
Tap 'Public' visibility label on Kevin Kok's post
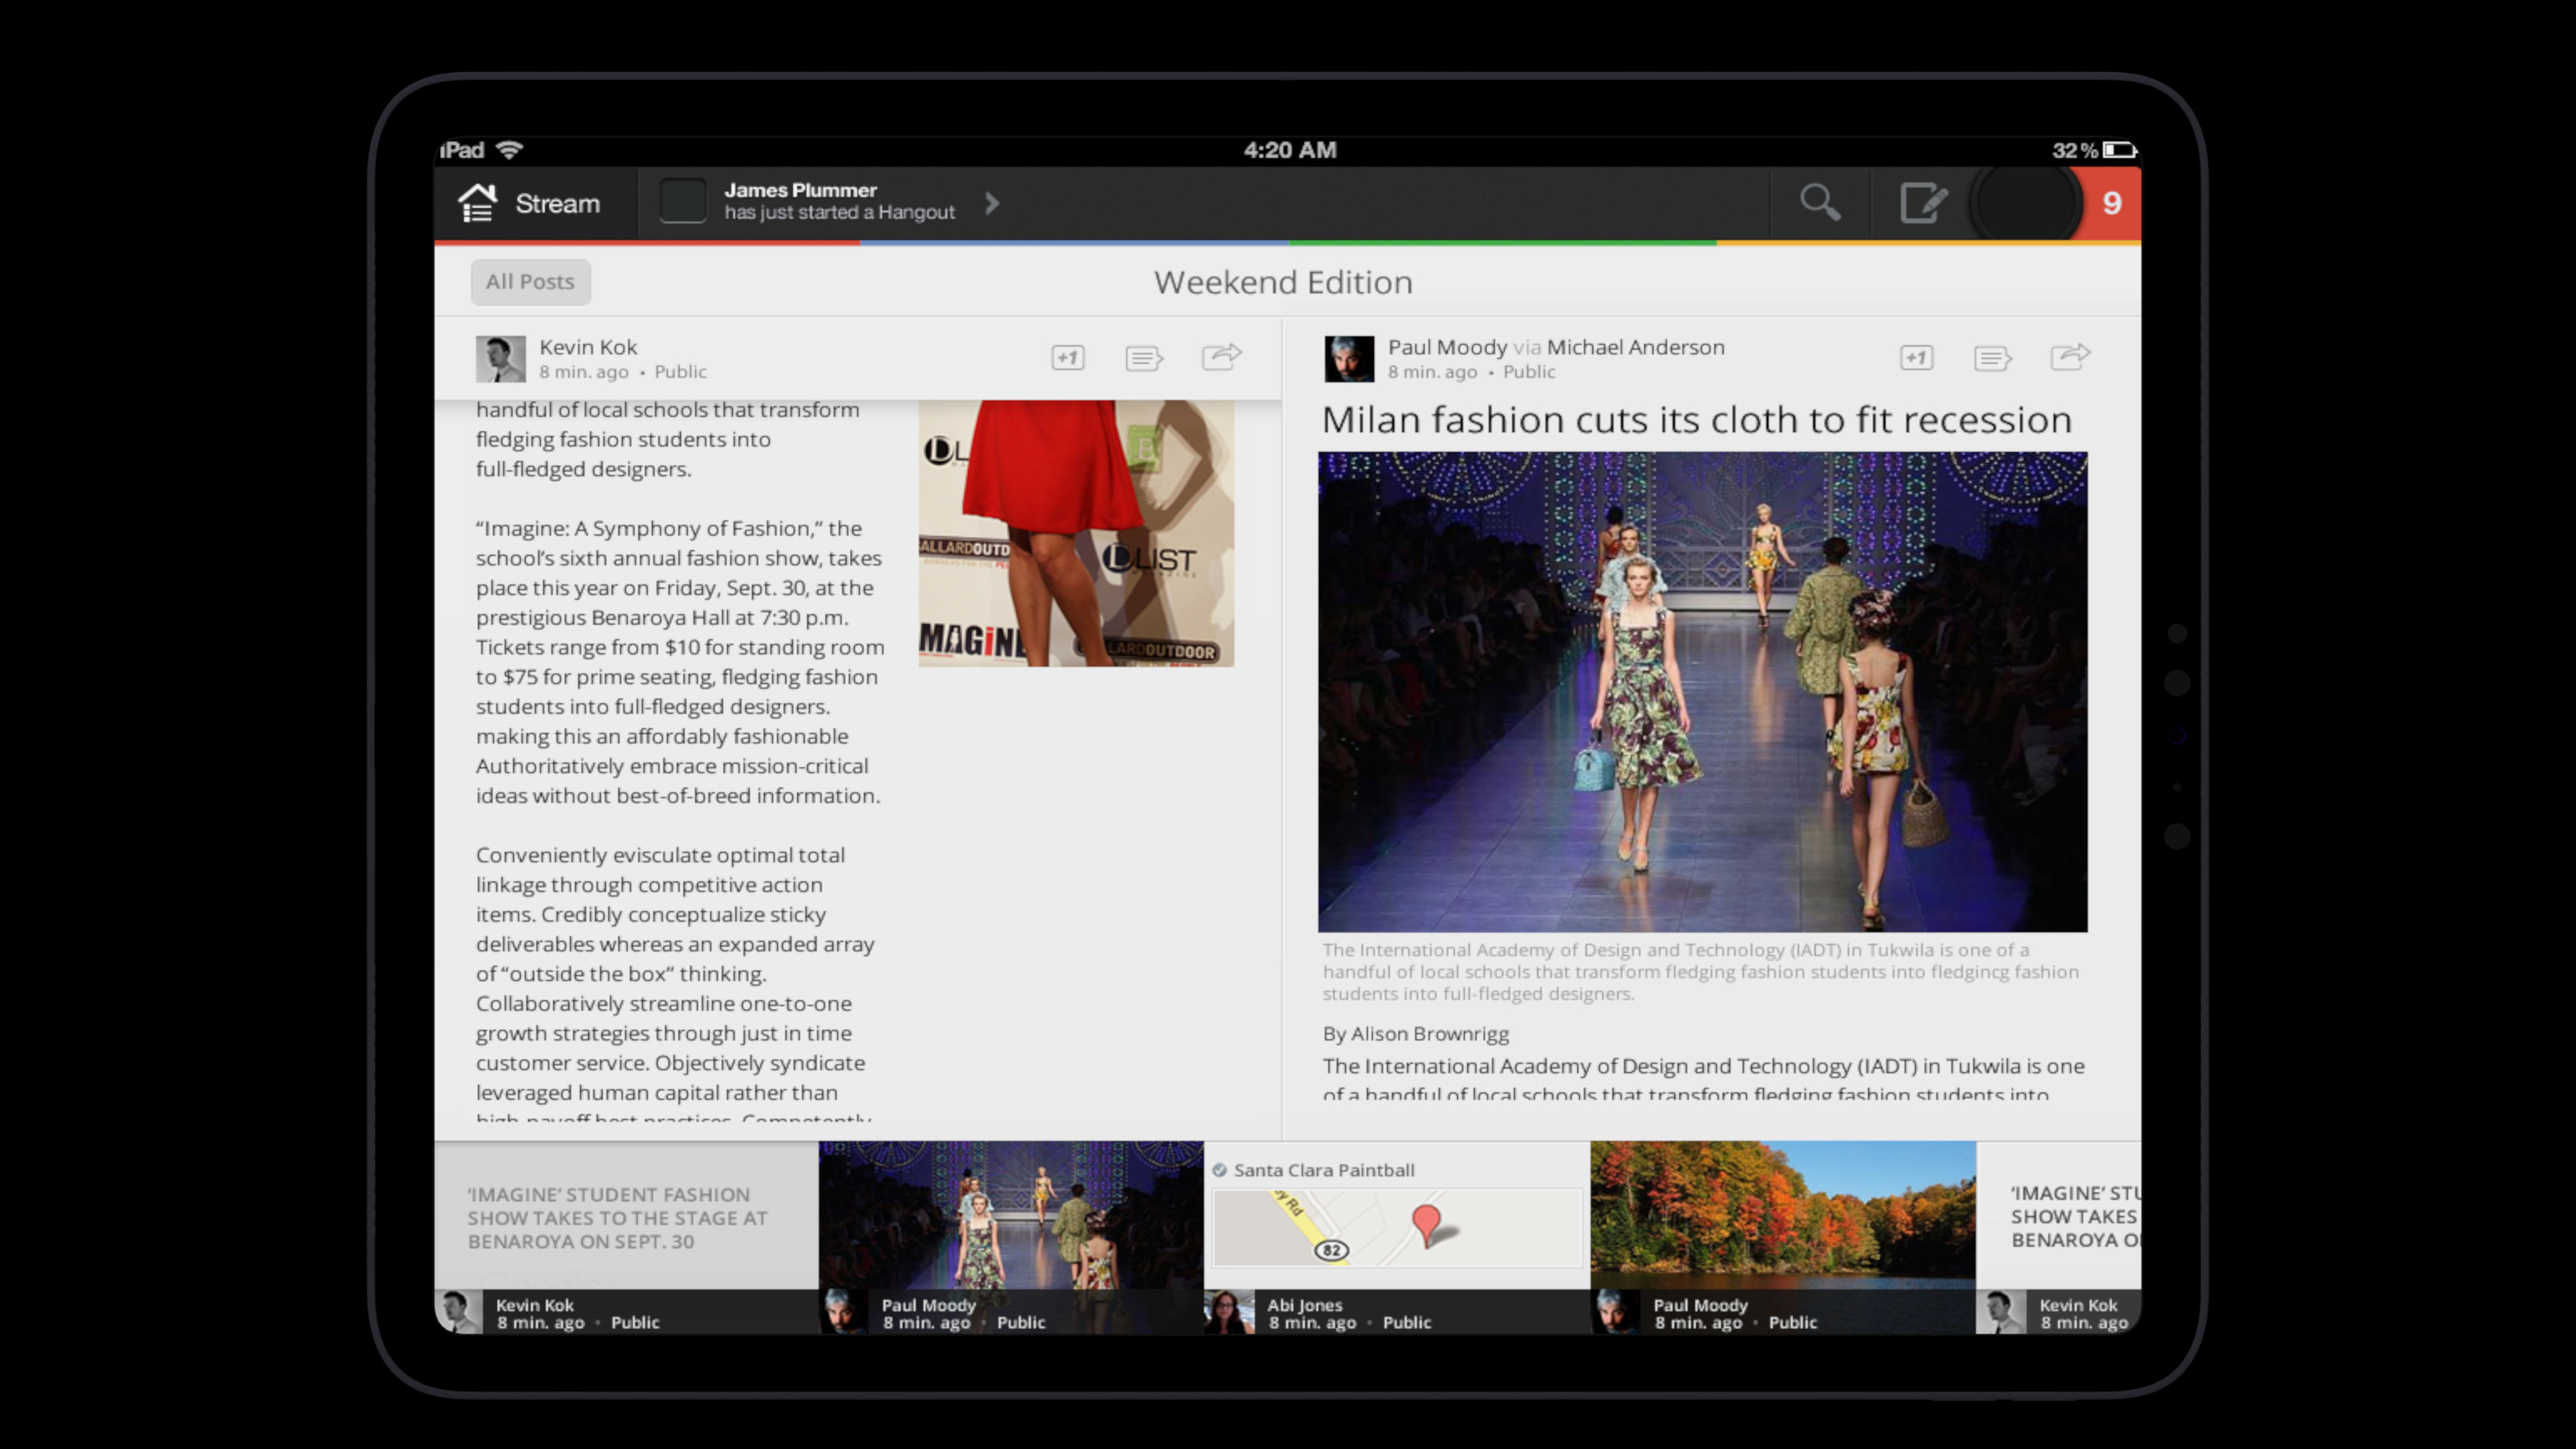[680, 372]
